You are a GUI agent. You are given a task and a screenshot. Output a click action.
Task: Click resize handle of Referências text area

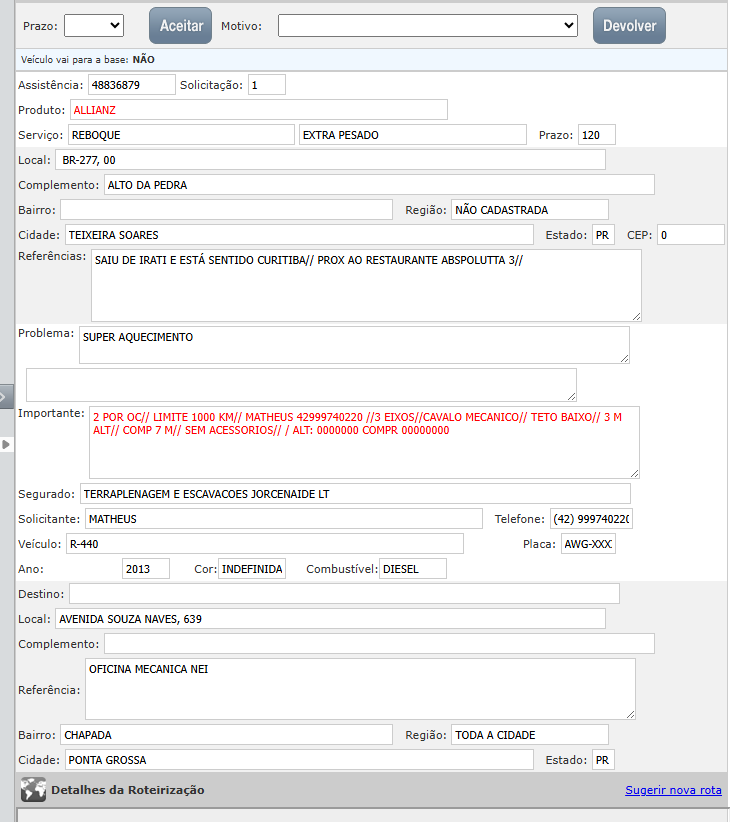(636, 317)
